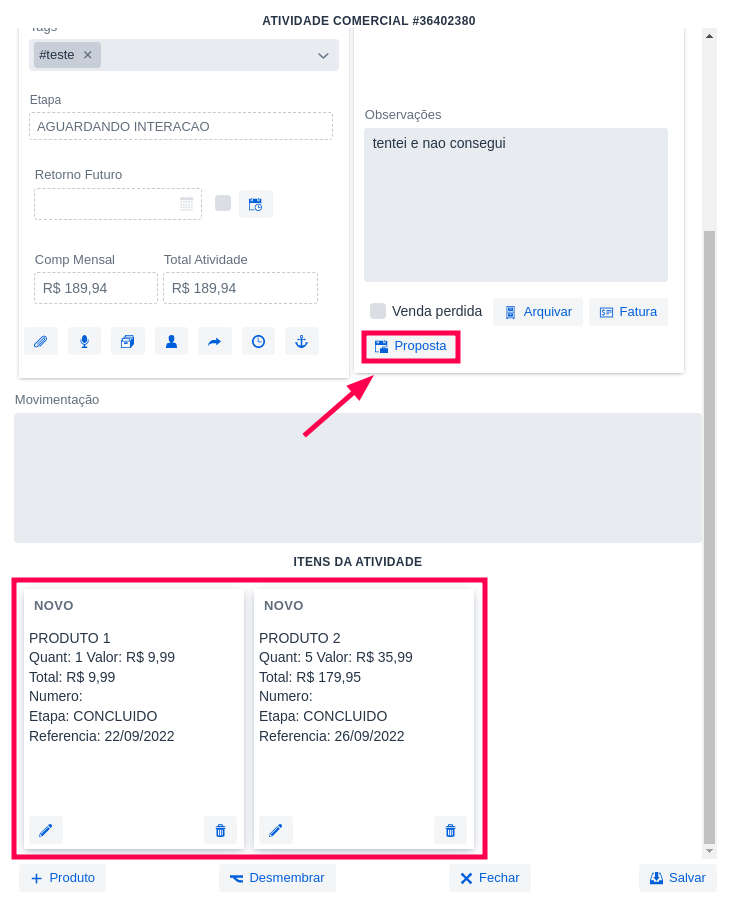
Task: Expand the Tags dropdown chevron
Action: (323, 56)
